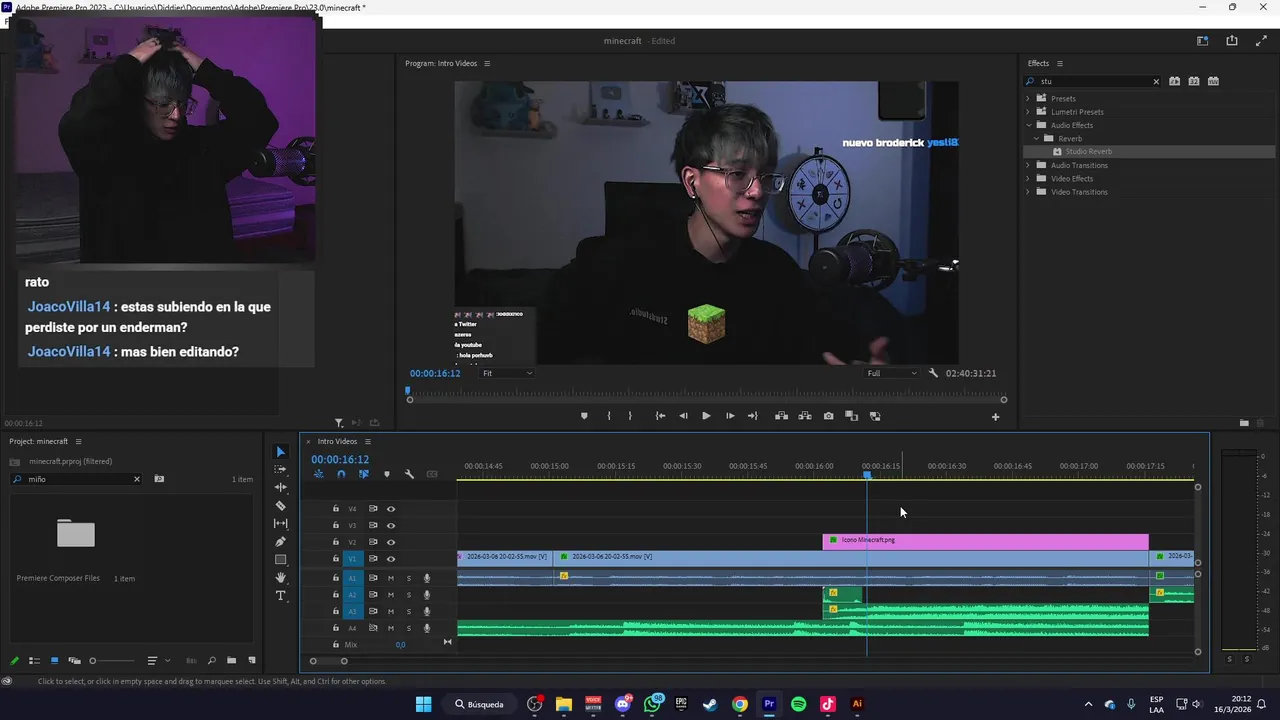Viewport: 1280px width, 720px height.
Task: Go to In point in Program monitor
Action: [x=660, y=416]
